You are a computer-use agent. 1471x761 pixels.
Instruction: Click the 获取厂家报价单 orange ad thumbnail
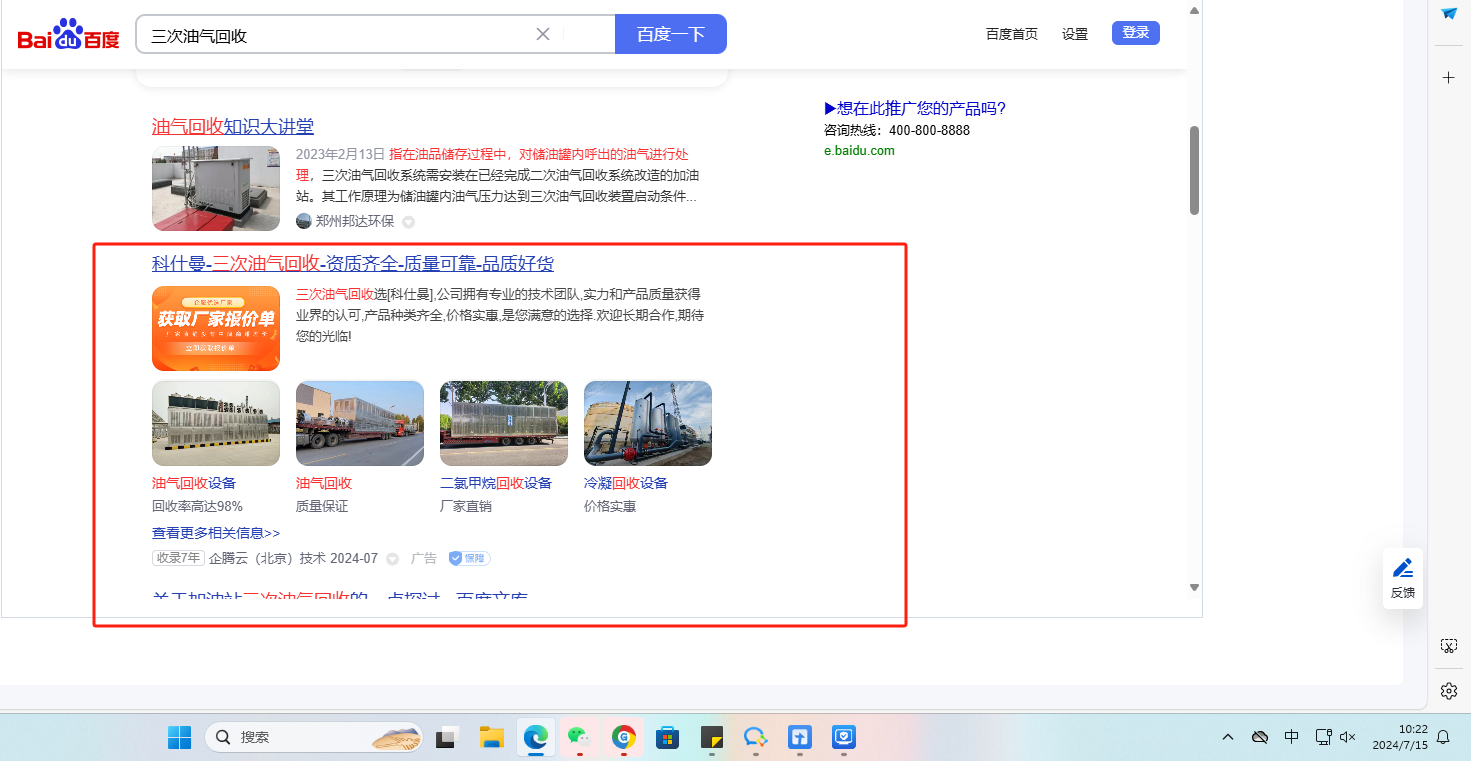(216, 328)
